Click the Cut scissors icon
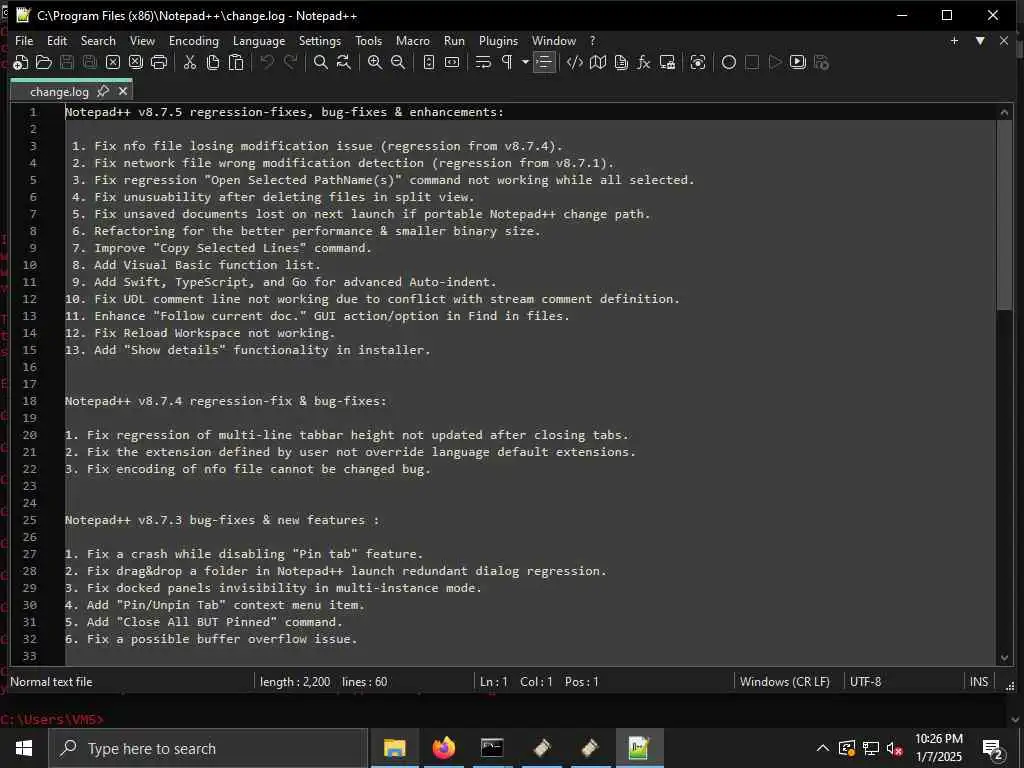This screenshot has height=768, width=1024. tap(190, 63)
